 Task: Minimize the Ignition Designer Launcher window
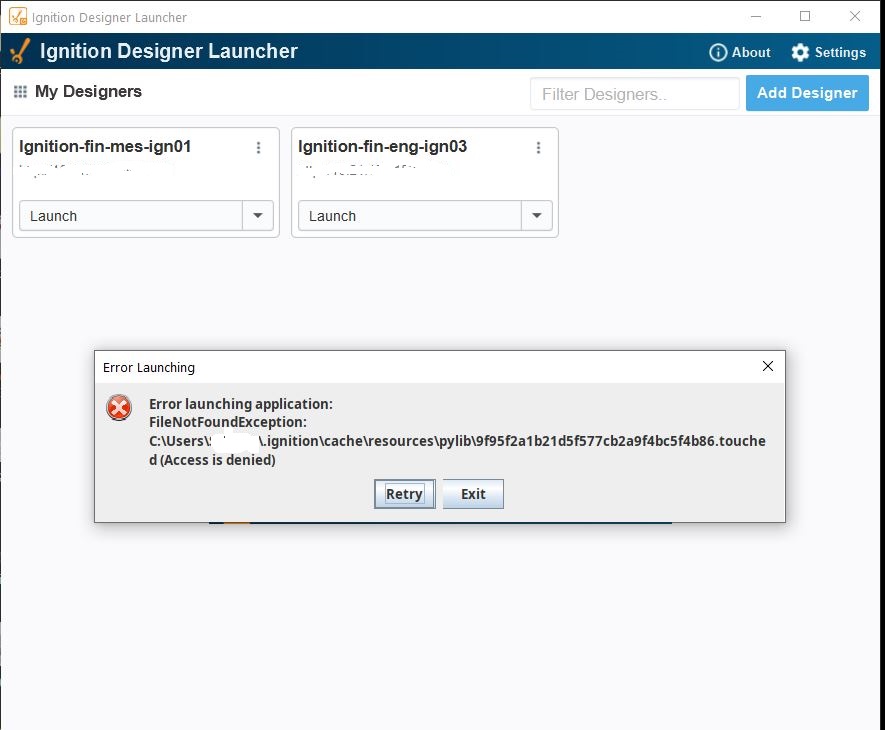point(756,16)
